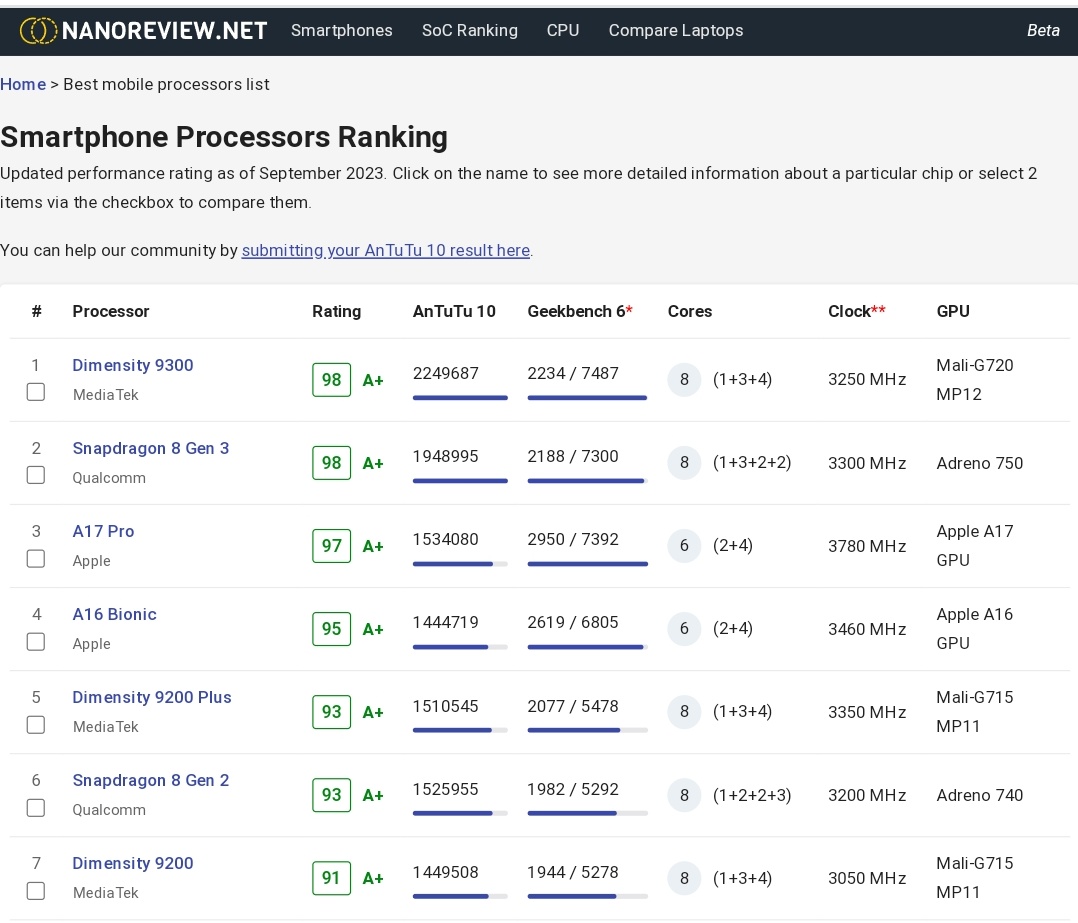Tick the Snapdragon 8 Gen 2 checkbox
The image size is (1078, 923).
(36, 808)
